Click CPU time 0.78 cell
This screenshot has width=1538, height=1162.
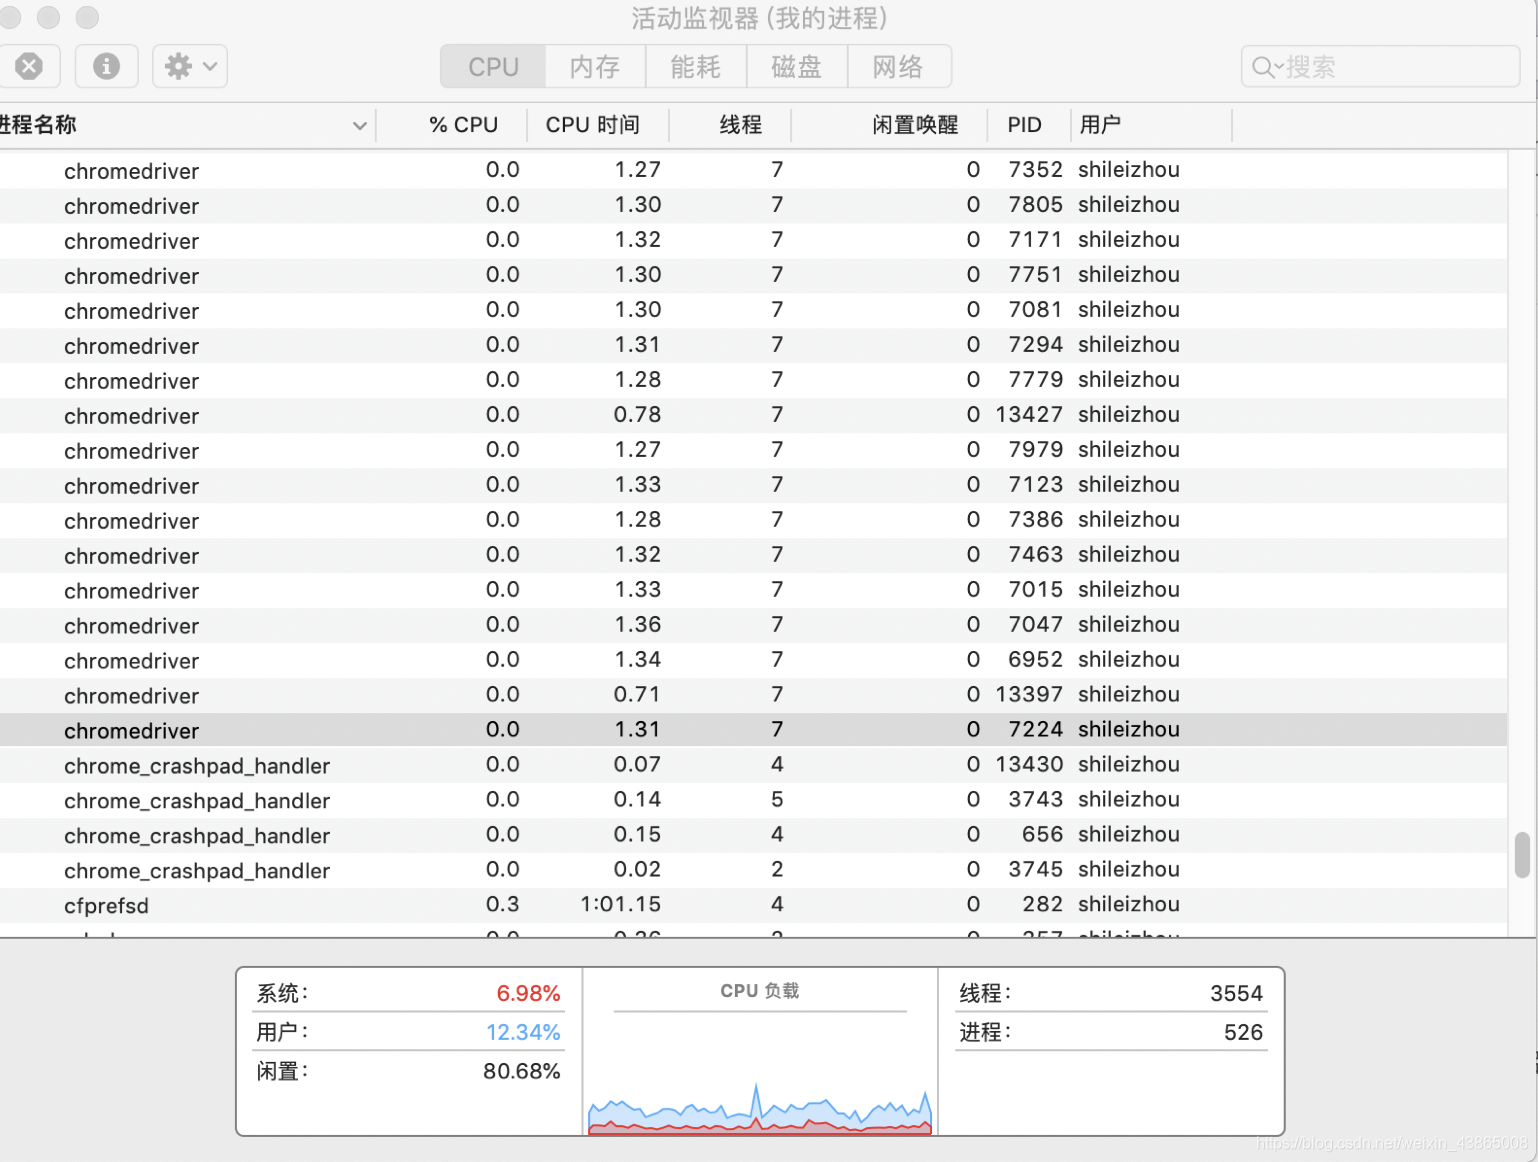(637, 414)
